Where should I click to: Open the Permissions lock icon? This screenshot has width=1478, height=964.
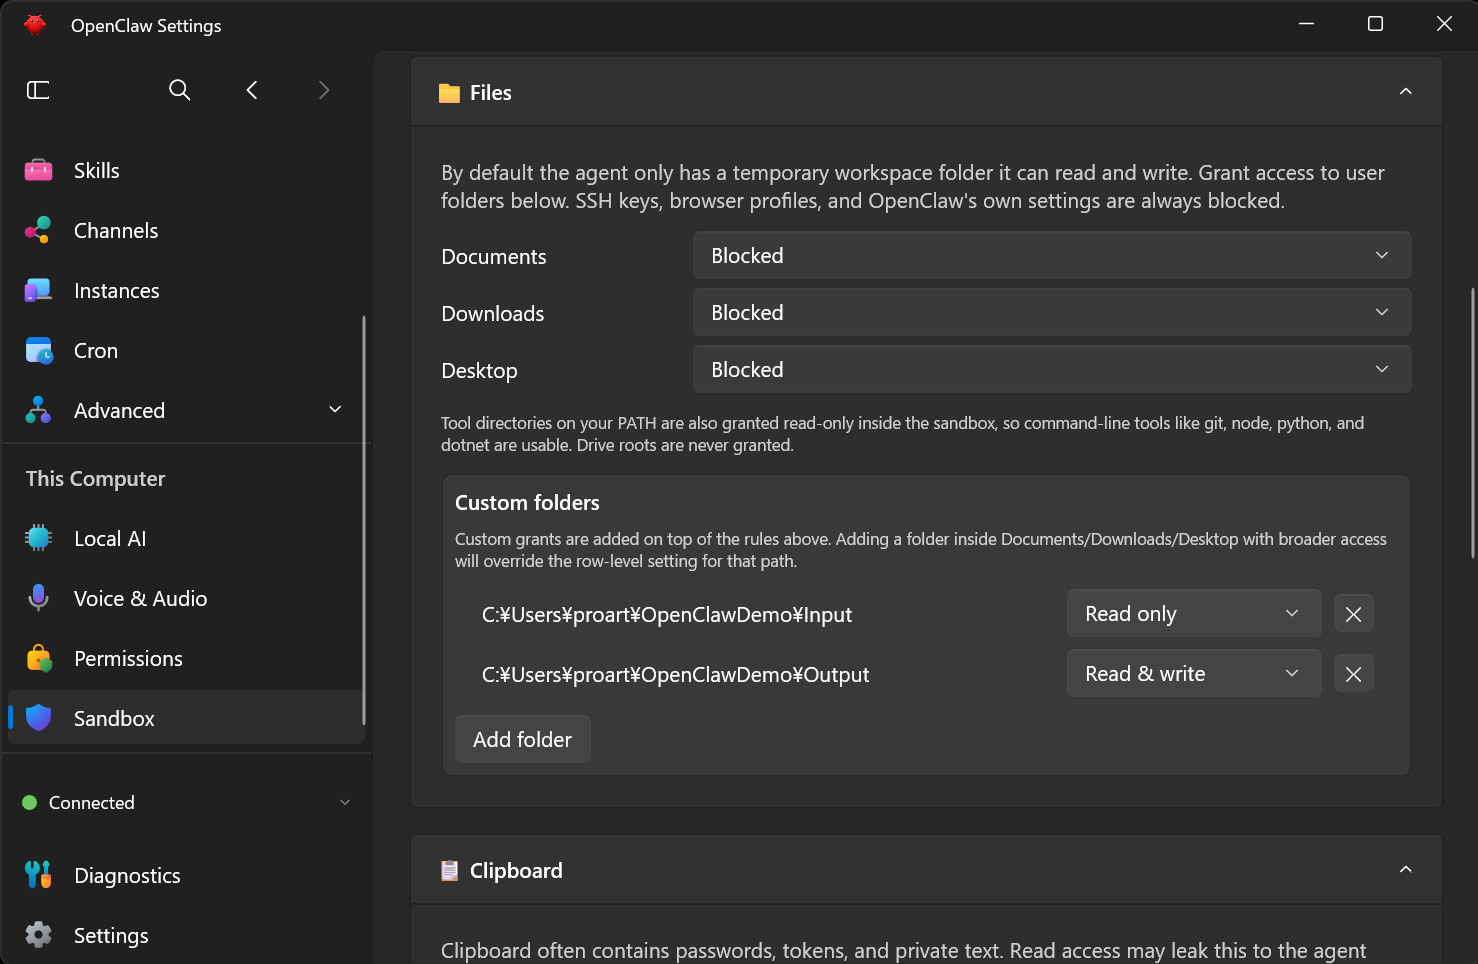click(38, 658)
